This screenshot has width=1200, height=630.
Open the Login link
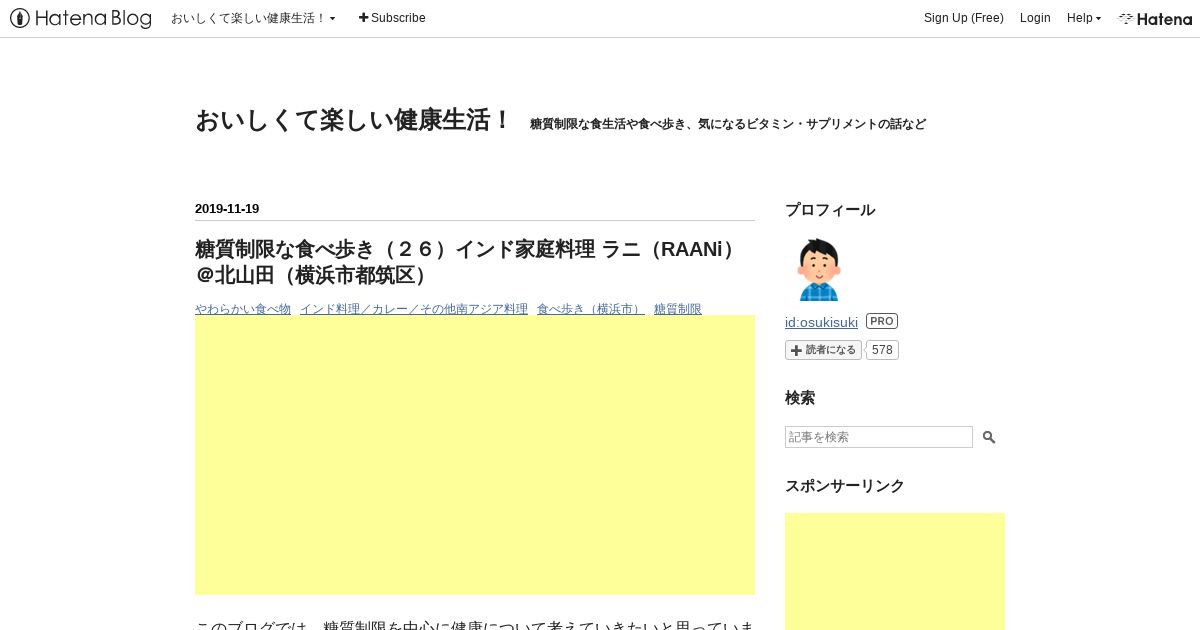1035,18
